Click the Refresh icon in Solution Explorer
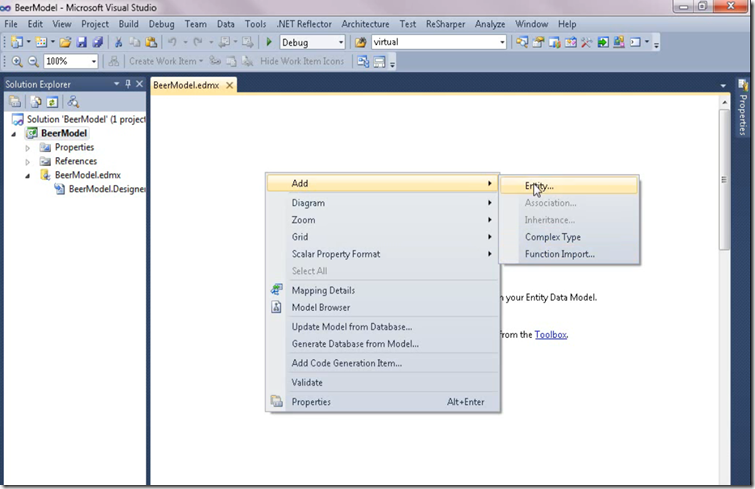 coord(52,102)
